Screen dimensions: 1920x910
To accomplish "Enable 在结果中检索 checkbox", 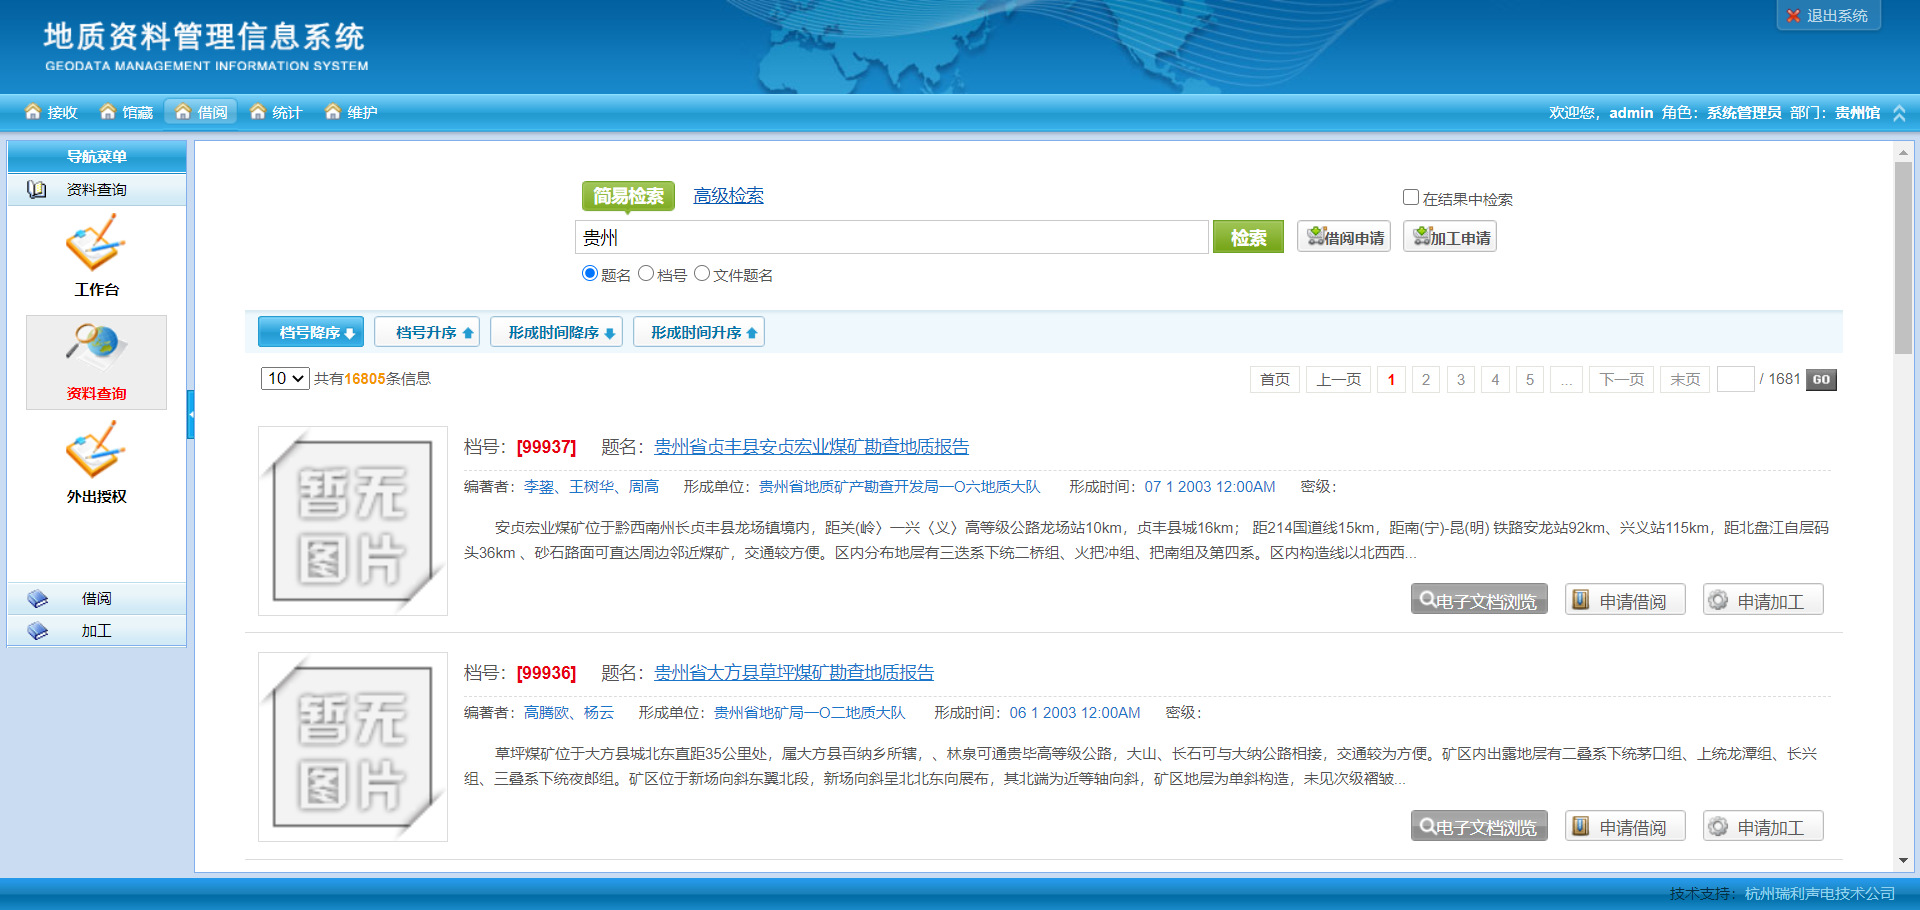I will (x=1411, y=198).
